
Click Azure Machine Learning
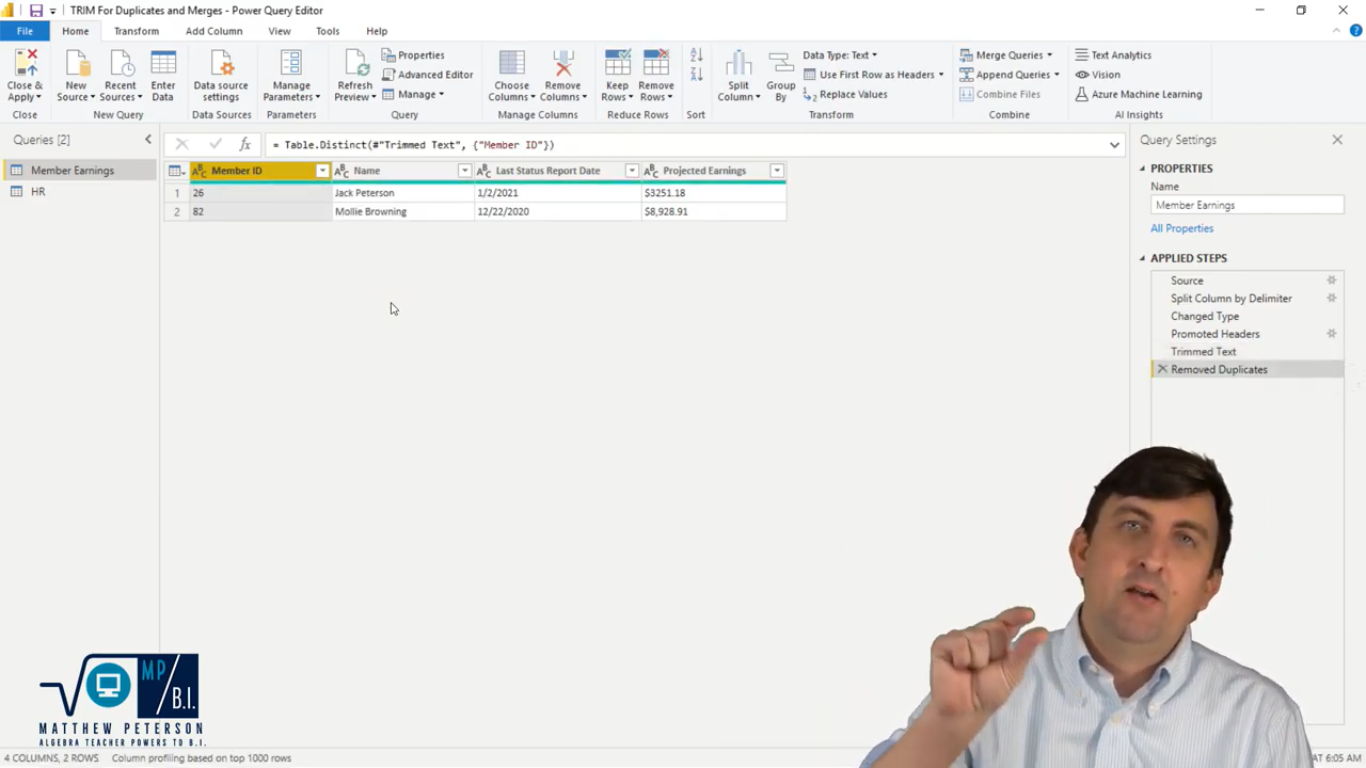click(x=1139, y=94)
